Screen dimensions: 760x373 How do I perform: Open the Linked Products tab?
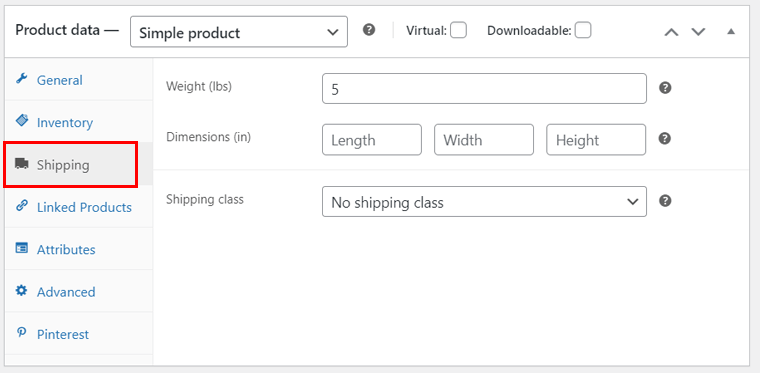(79, 207)
